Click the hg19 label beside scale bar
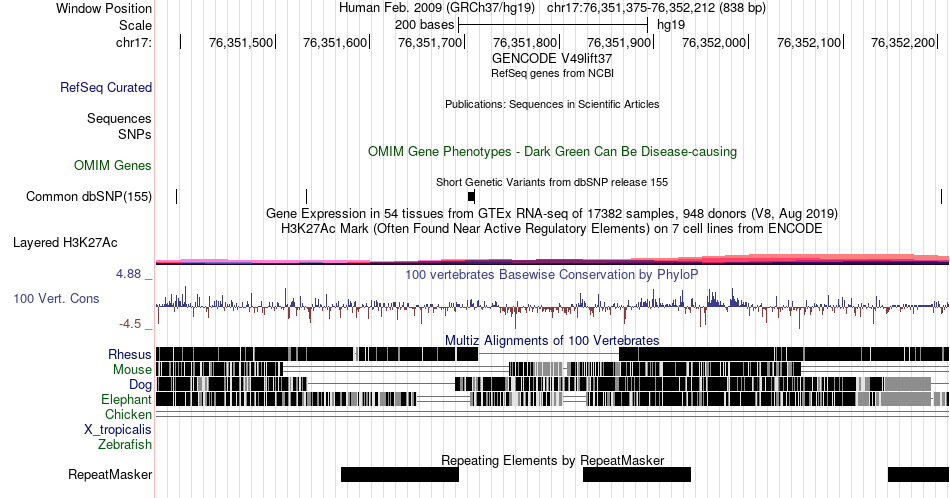This screenshot has height=498, width=950. (x=671, y=25)
